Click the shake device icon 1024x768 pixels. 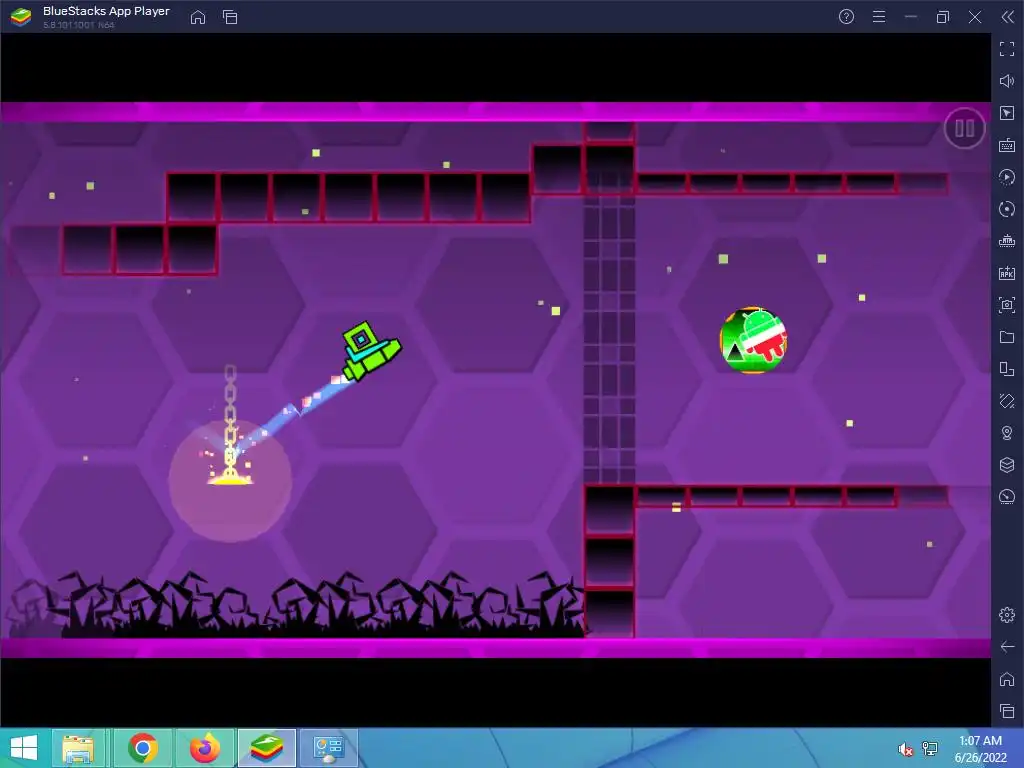click(1007, 401)
